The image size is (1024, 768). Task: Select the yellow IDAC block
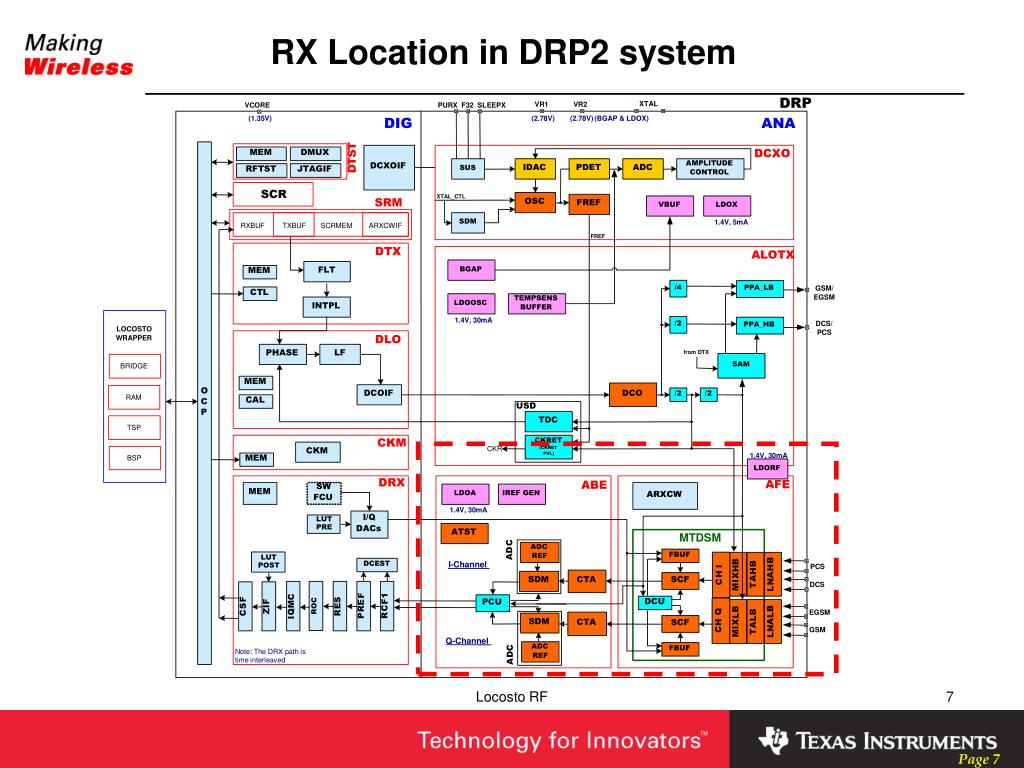[535, 168]
